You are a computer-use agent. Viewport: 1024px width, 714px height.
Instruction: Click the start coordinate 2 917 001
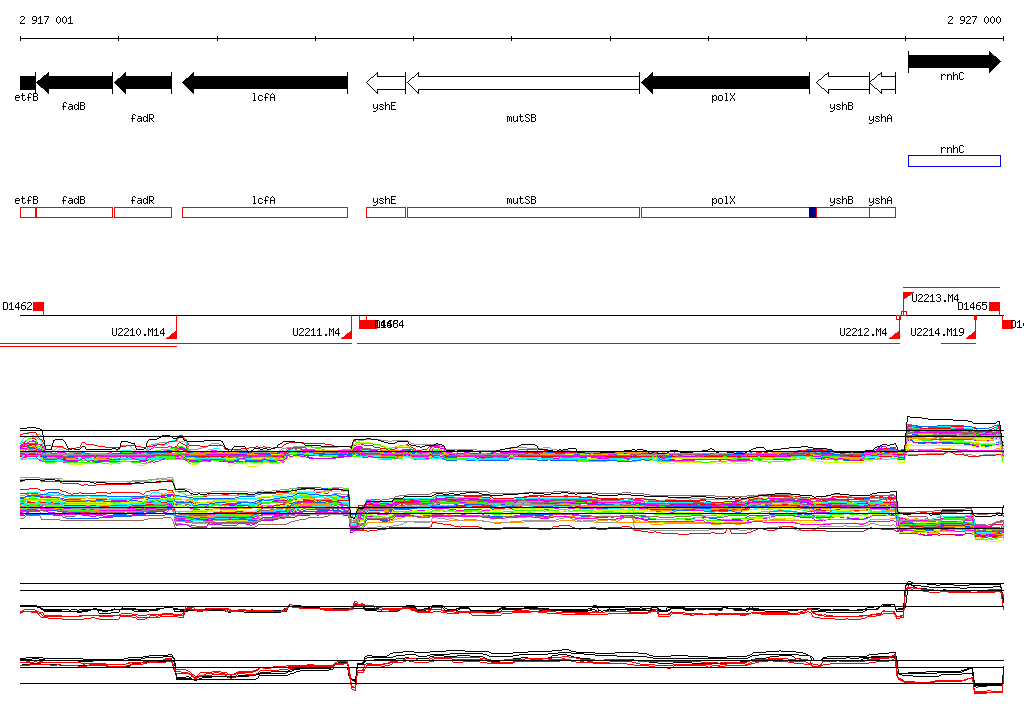(46, 20)
